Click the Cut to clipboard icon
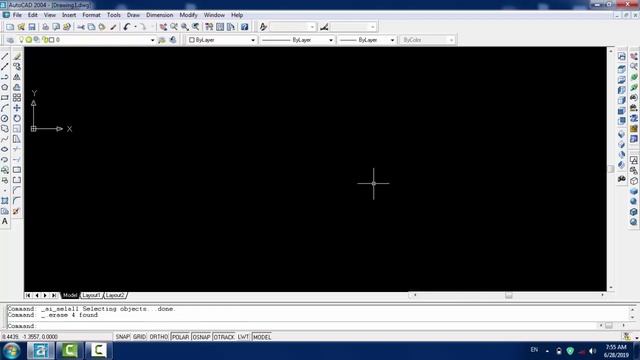The height and width of the screenshot is (360, 640). point(81,27)
